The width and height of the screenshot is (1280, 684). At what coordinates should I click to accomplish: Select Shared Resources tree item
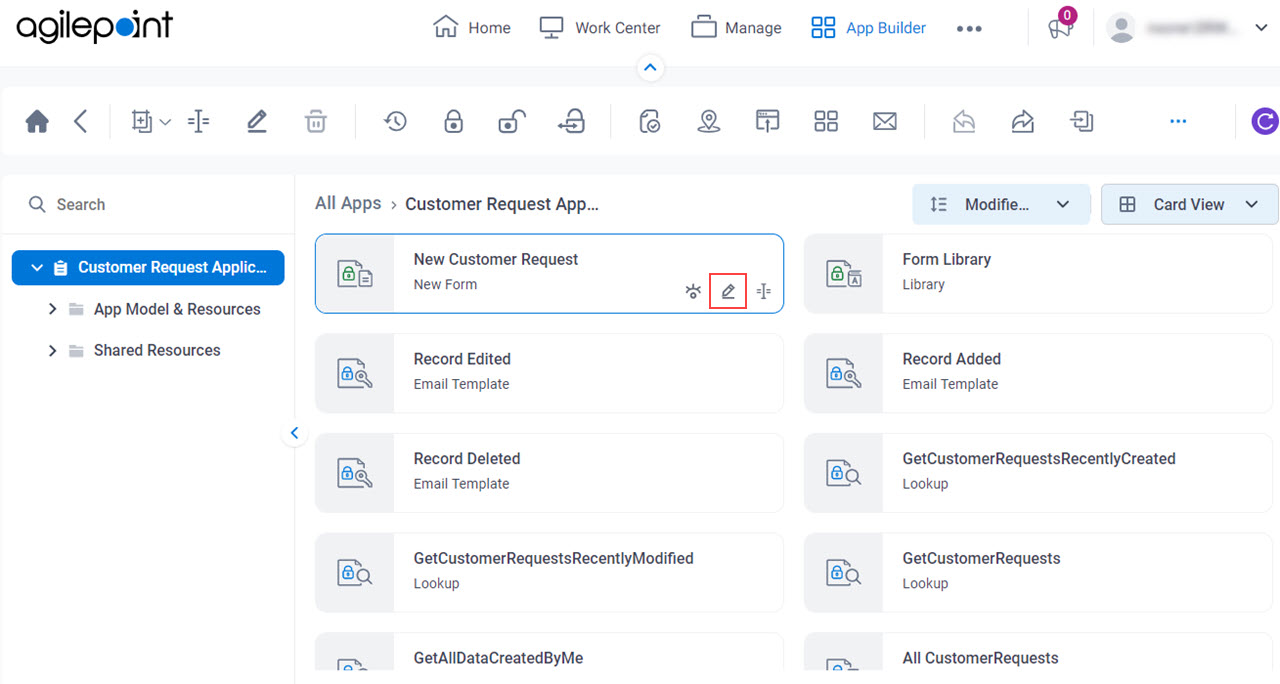point(157,350)
